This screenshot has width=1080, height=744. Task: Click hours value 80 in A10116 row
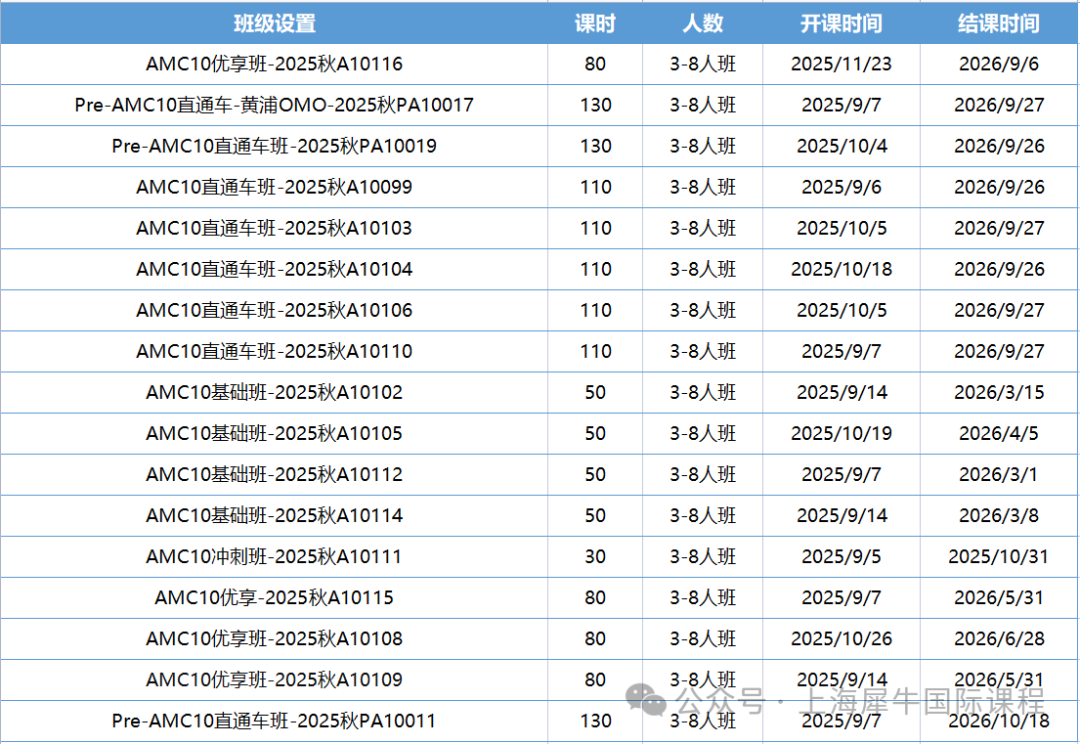pos(595,64)
